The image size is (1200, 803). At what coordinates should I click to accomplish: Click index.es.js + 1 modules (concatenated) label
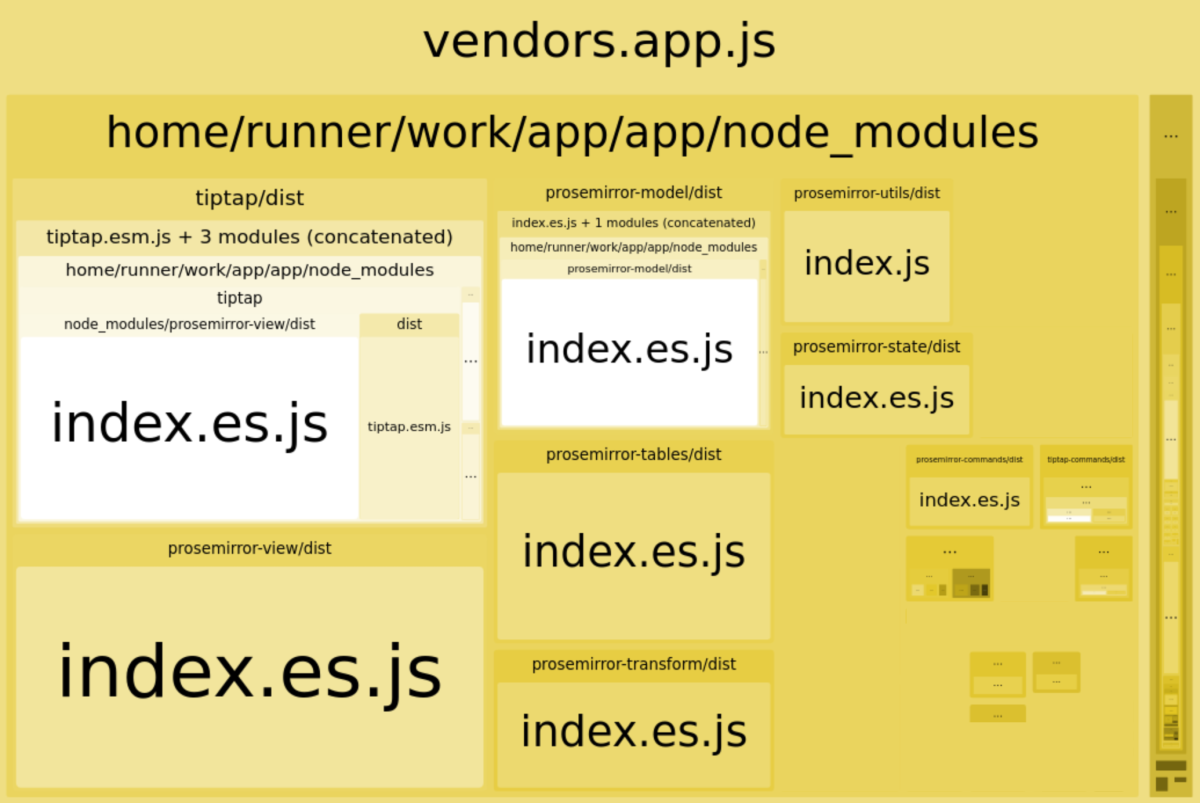633,223
